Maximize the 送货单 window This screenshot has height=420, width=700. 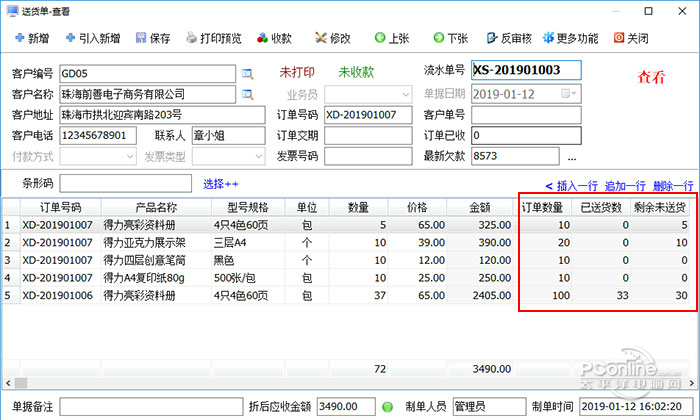649,11
